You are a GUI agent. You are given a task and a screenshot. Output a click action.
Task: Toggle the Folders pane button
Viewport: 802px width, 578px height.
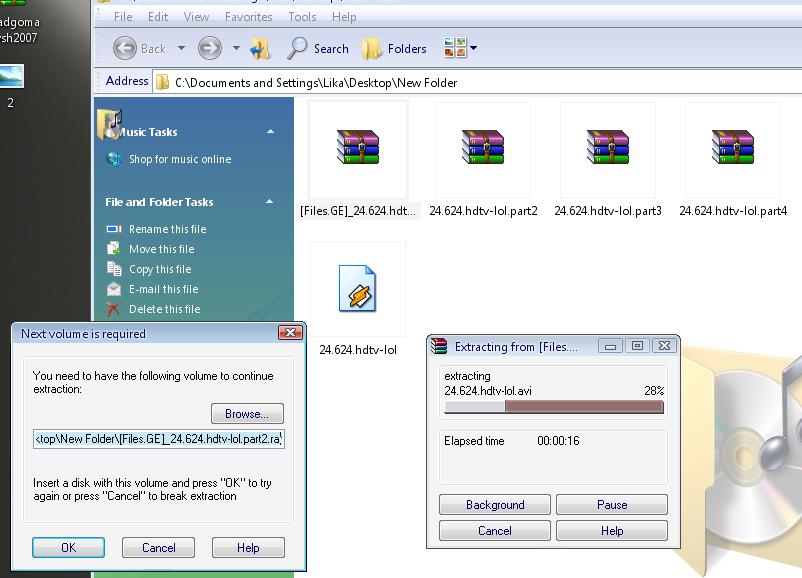tap(394, 48)
